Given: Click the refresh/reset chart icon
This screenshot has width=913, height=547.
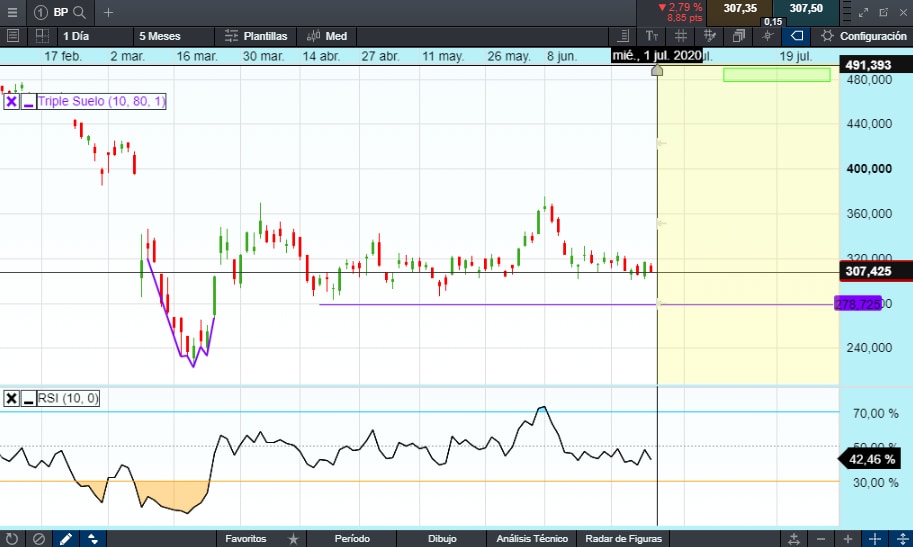Looking at the screenshot, I should click(12, 539).
